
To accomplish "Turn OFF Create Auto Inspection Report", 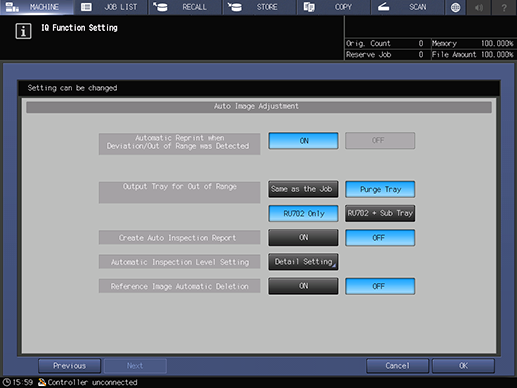I will [x=380, y=237].
